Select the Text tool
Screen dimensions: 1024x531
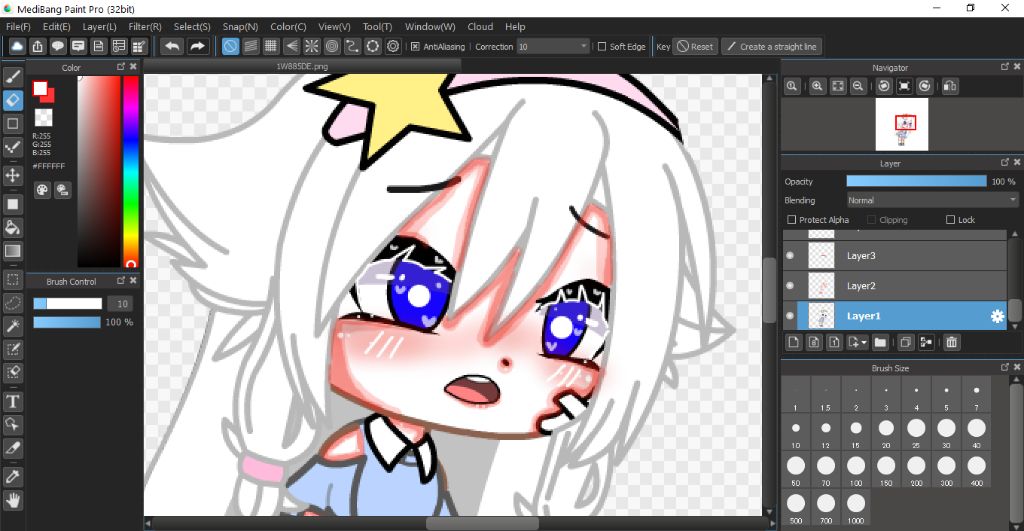click(12, 401)
